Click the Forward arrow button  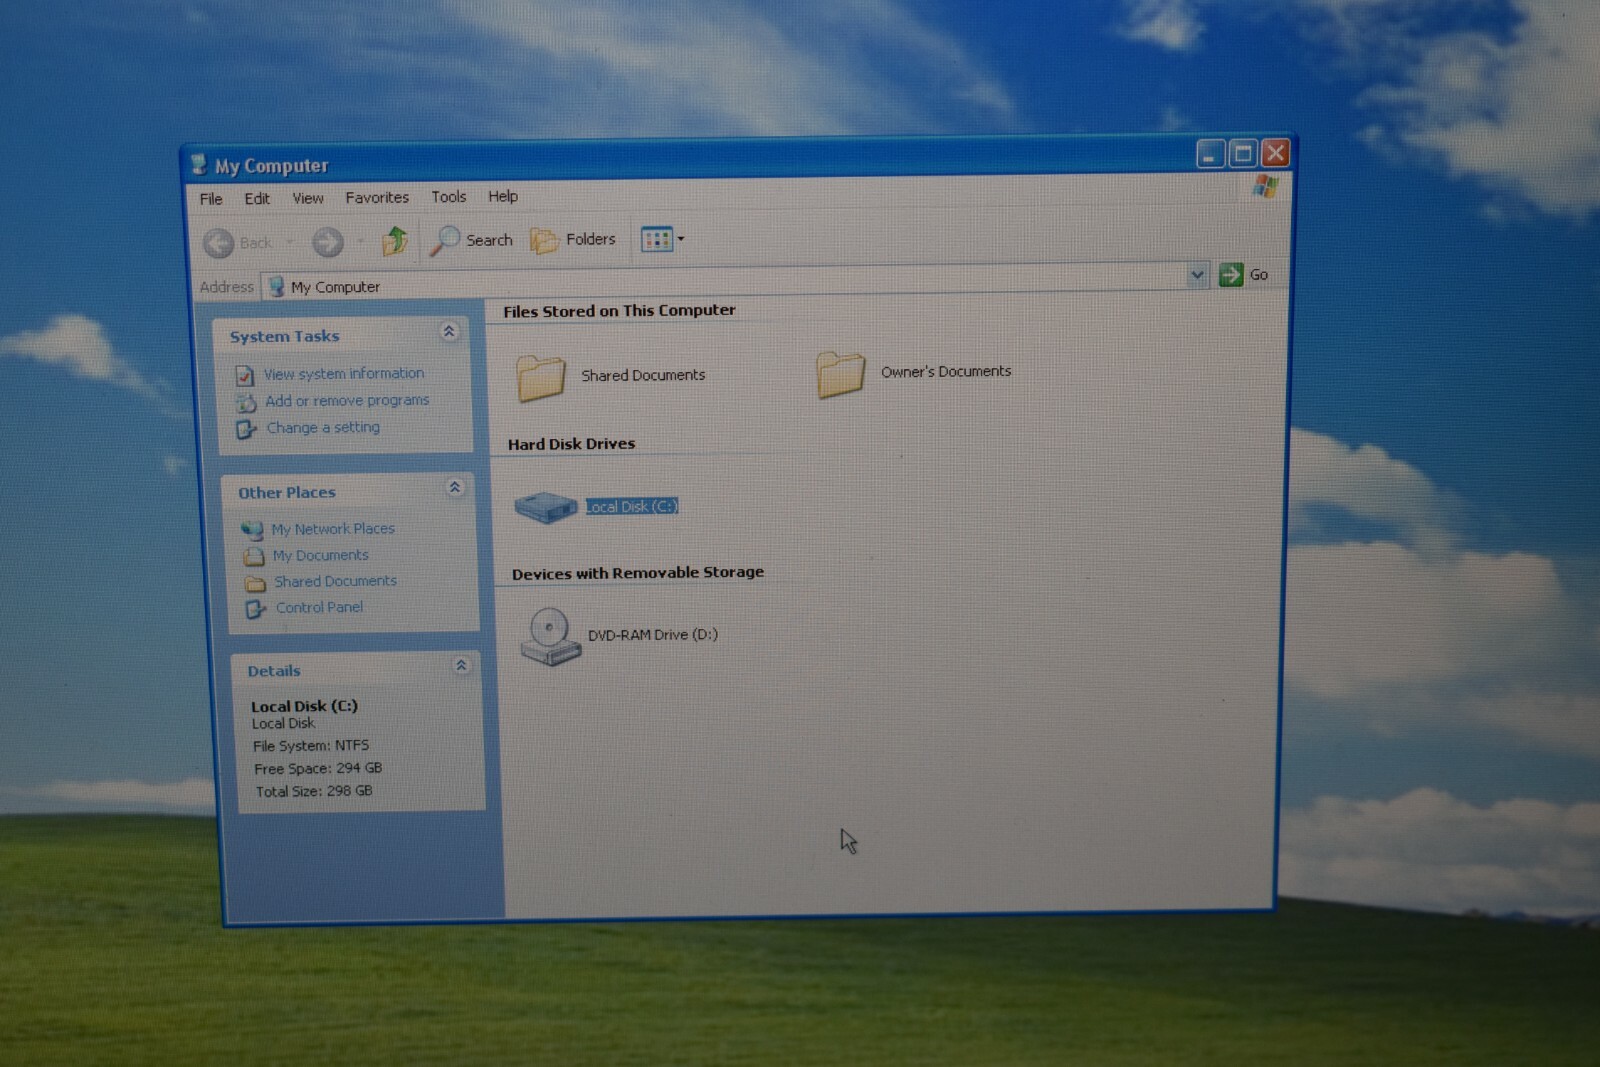(x=327, y=242)
